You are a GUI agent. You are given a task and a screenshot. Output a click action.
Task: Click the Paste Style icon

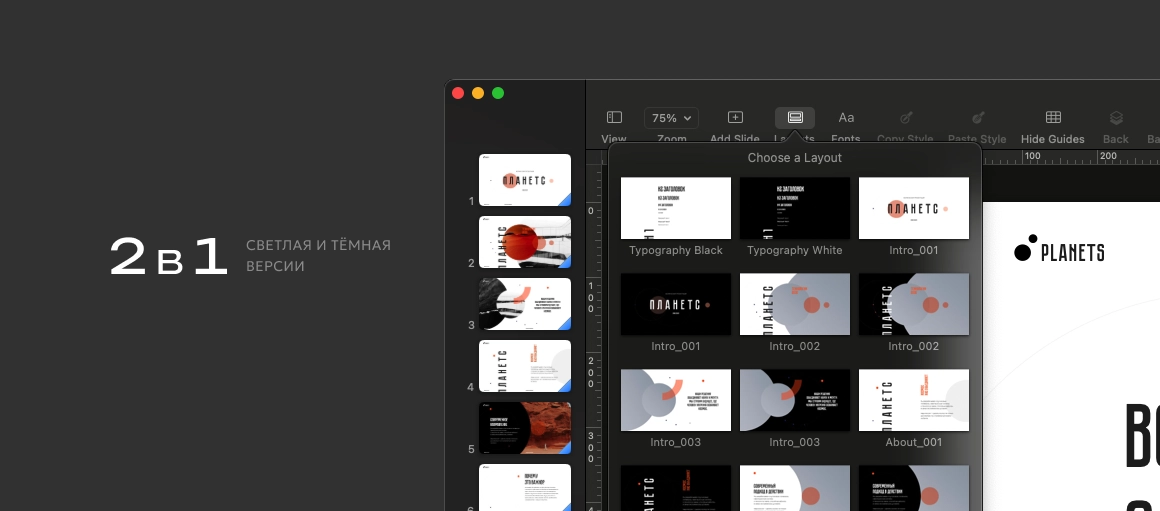[977, 118]
